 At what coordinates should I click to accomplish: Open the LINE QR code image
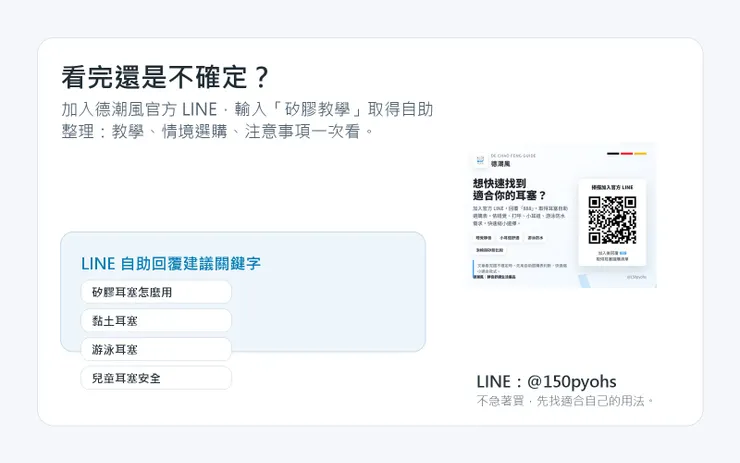point(612,220)
